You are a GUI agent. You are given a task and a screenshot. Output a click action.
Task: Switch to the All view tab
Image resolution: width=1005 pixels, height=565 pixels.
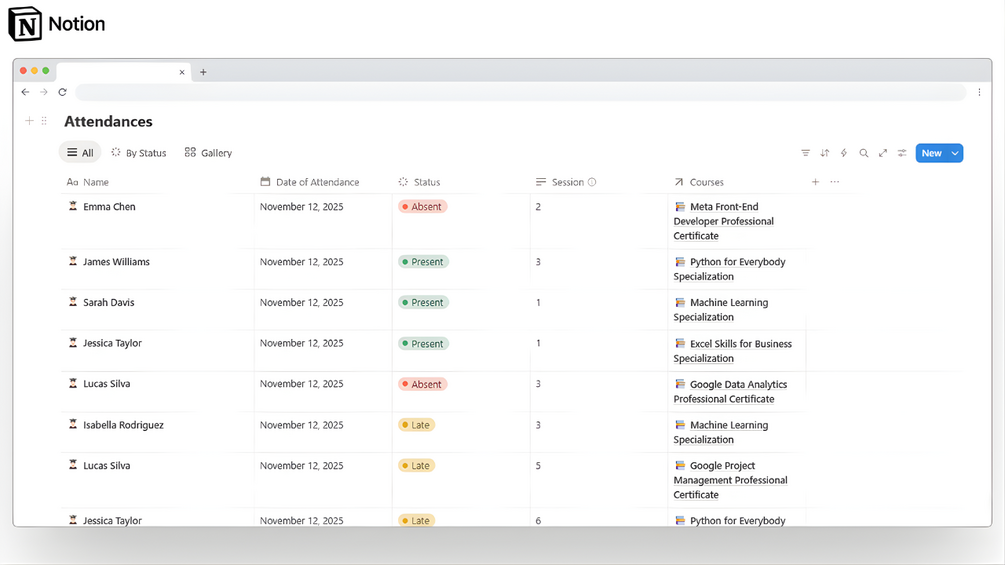80,152
